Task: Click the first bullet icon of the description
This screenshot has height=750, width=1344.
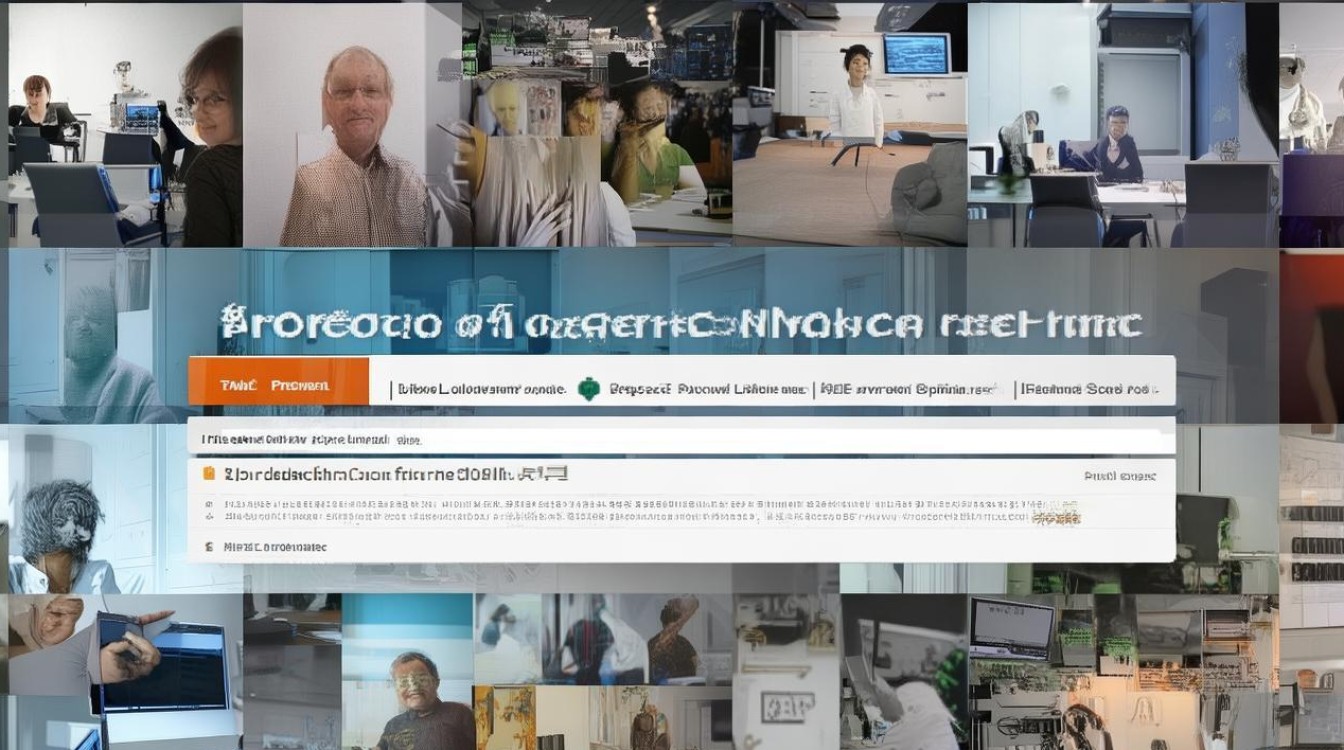Action: (209, 504)
